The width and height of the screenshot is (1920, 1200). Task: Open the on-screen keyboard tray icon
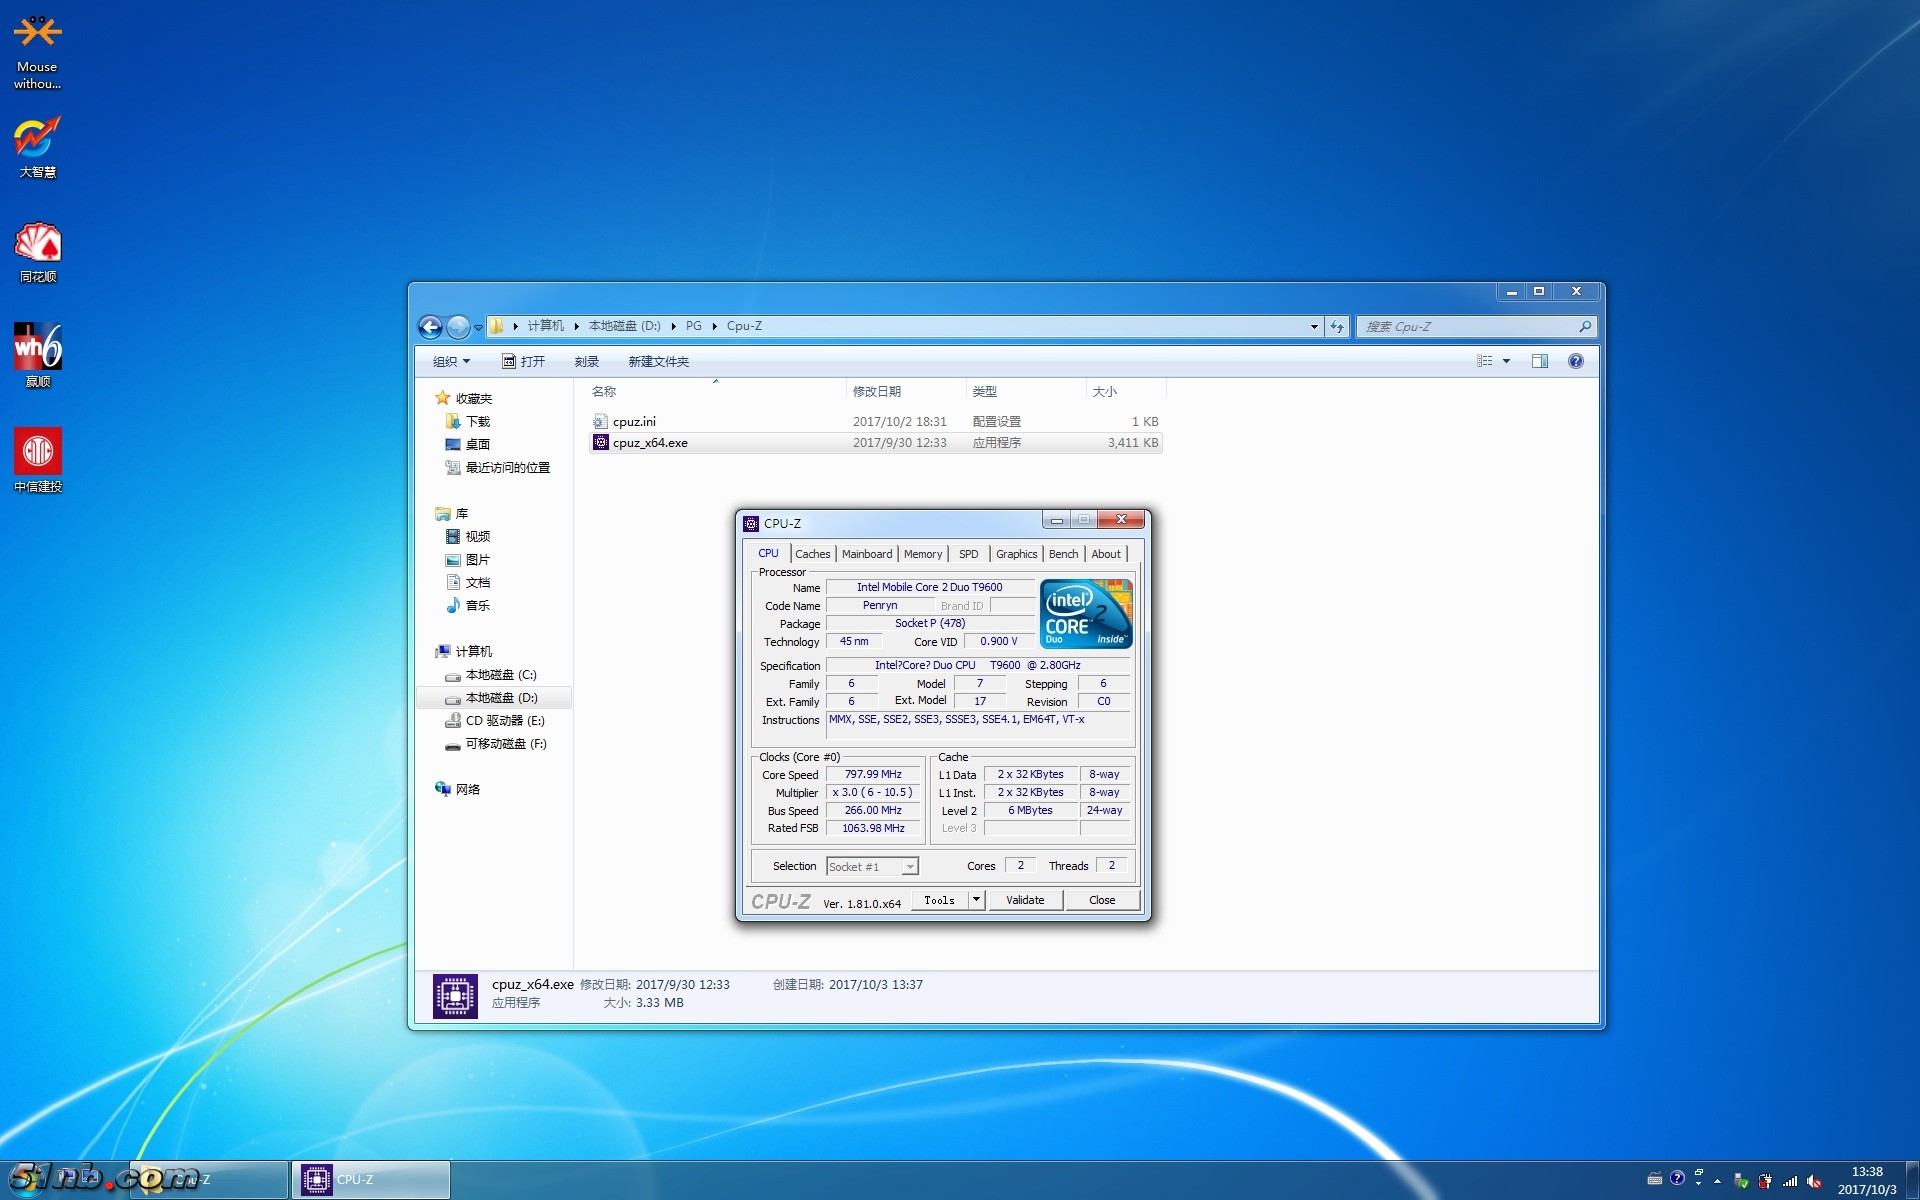click(1655, 1179)
